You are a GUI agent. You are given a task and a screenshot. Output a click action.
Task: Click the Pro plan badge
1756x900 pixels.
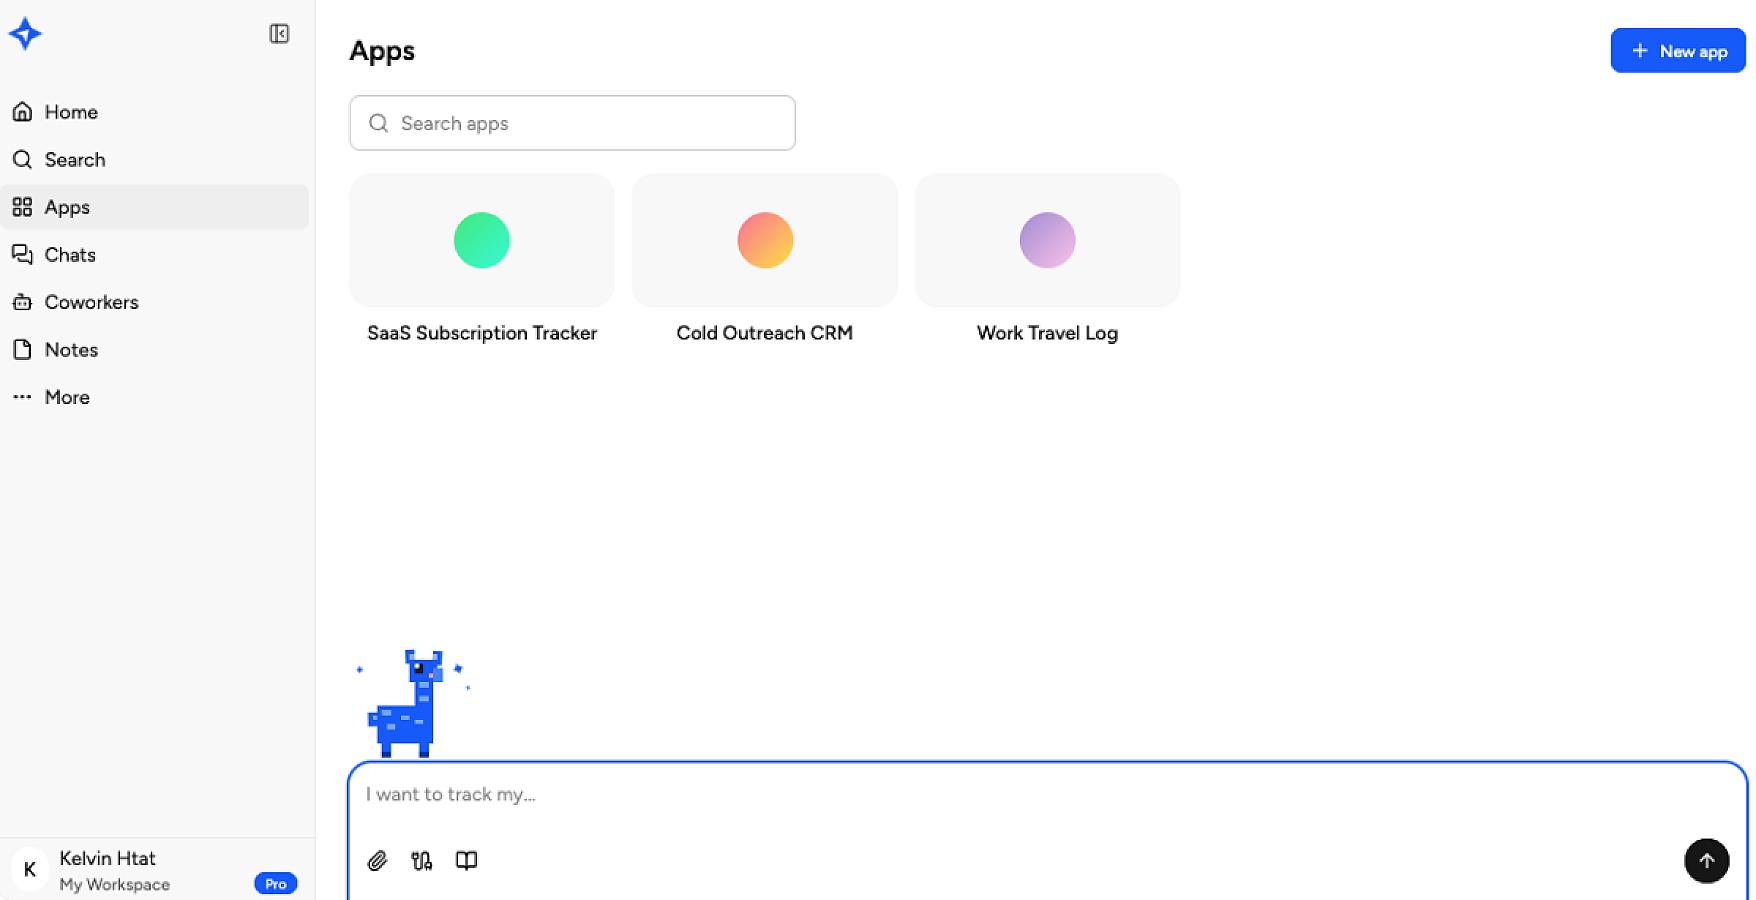(x=276, y=884)
